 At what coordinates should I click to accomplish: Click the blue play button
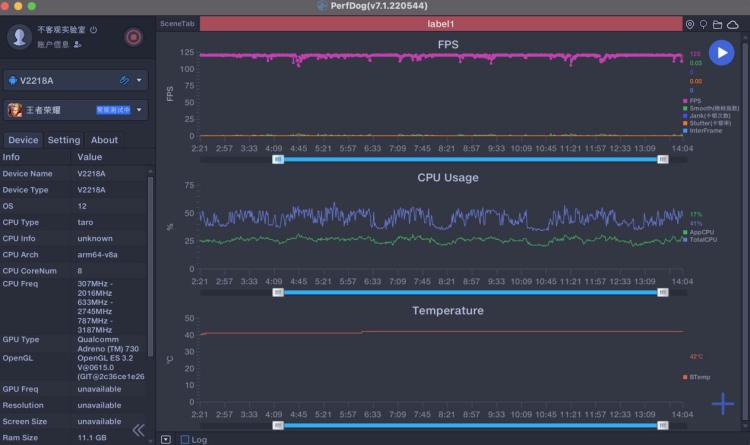[721, 53]
